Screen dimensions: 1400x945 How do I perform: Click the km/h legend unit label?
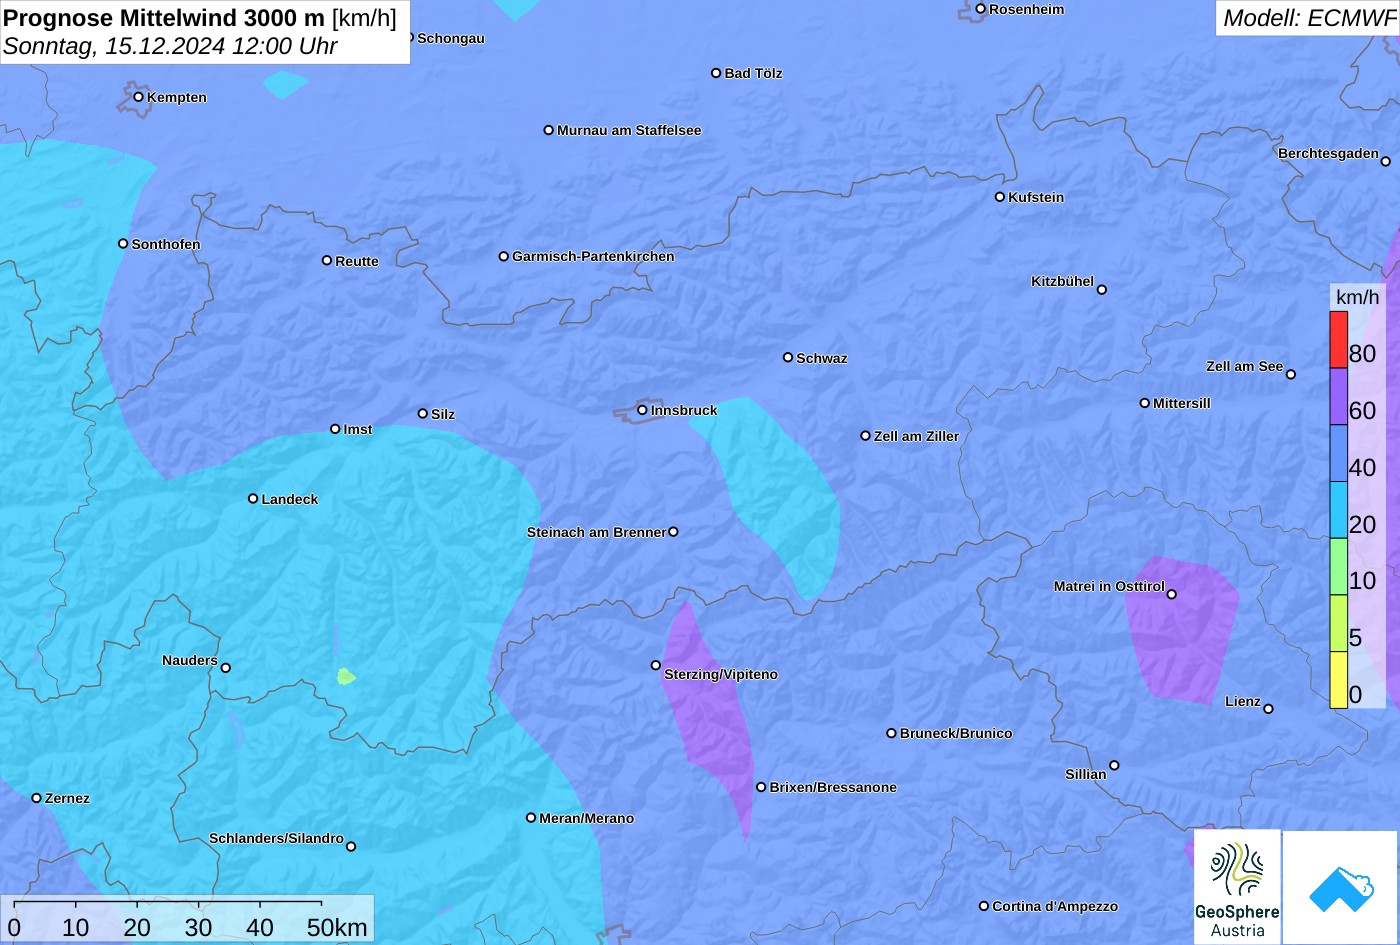click(1357, 297)
